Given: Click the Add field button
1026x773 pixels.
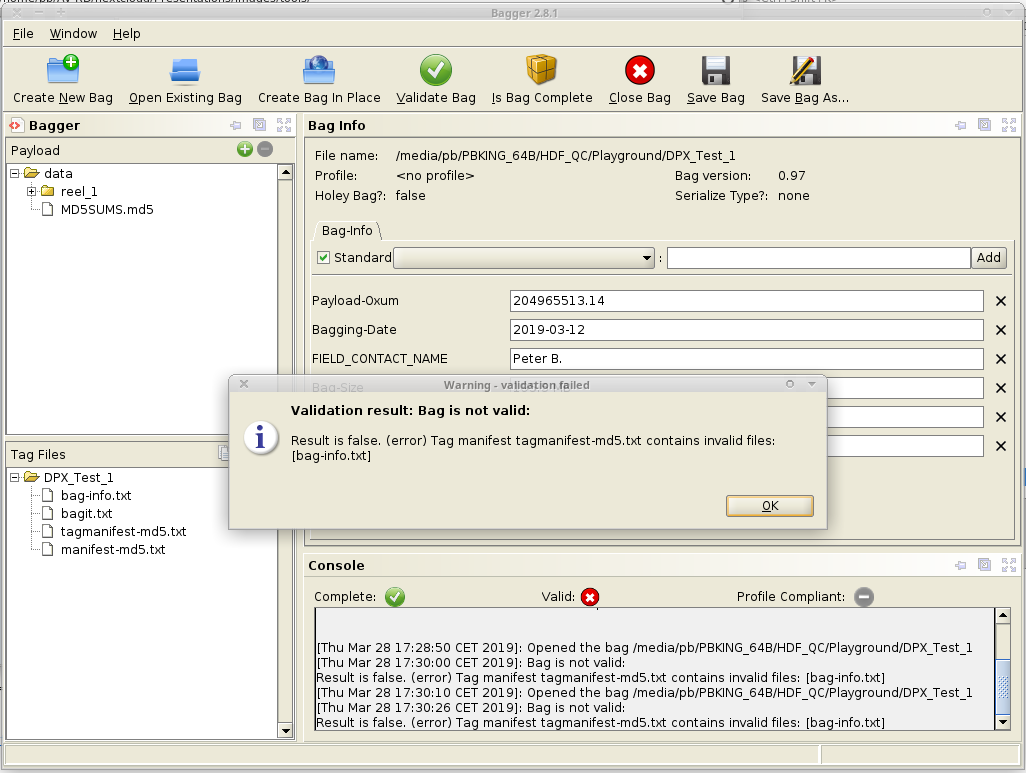Looking at the screenshot, I should coord(988,258).
